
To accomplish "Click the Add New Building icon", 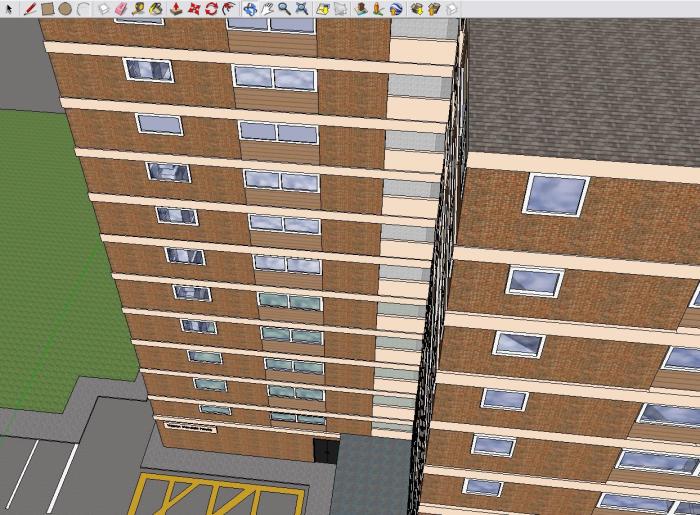I will point(361,8).
